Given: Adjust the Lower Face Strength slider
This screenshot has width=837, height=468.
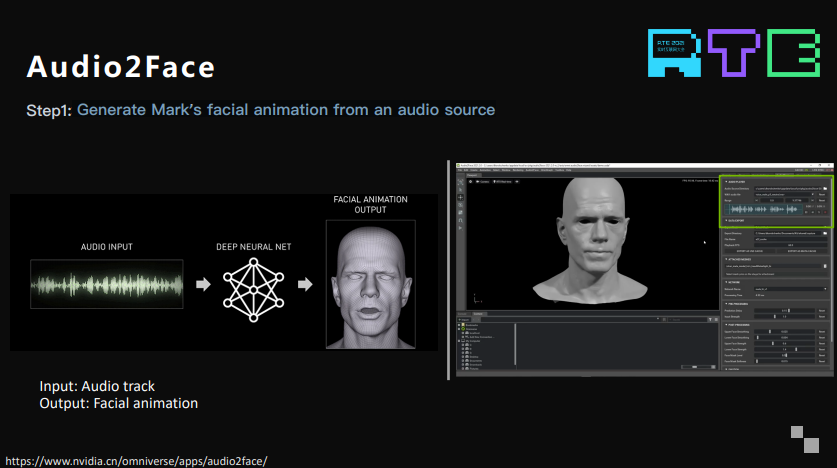Looking at the screenshot, I should tap(784, 350).
